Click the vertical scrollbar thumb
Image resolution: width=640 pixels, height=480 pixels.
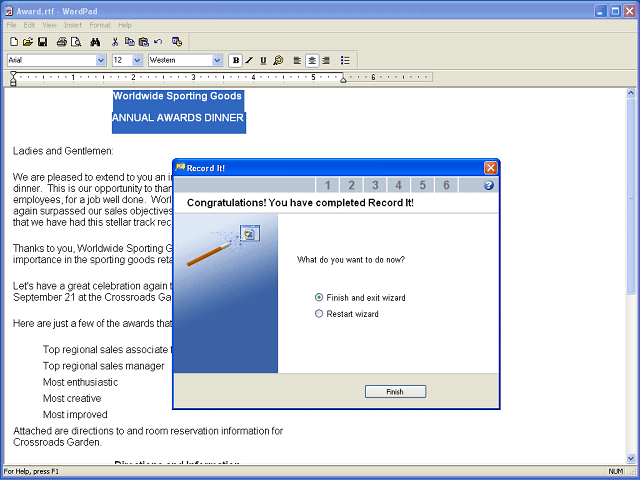tap(631, 196)
